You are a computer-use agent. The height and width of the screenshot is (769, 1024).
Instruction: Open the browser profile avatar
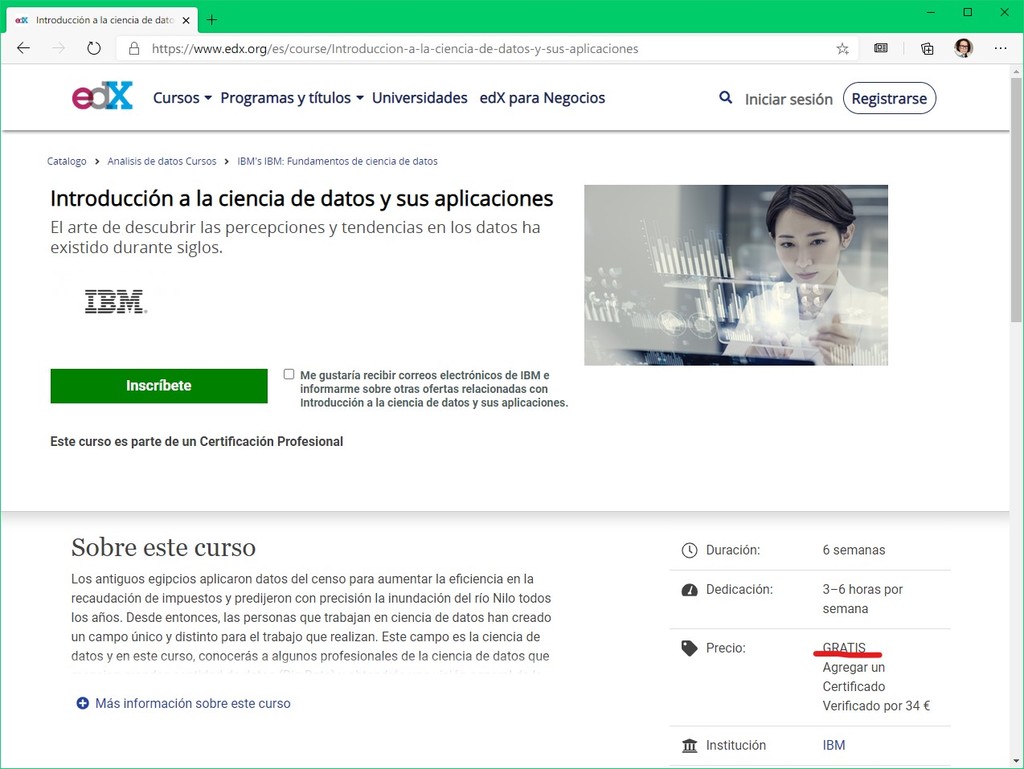[962, 48]
